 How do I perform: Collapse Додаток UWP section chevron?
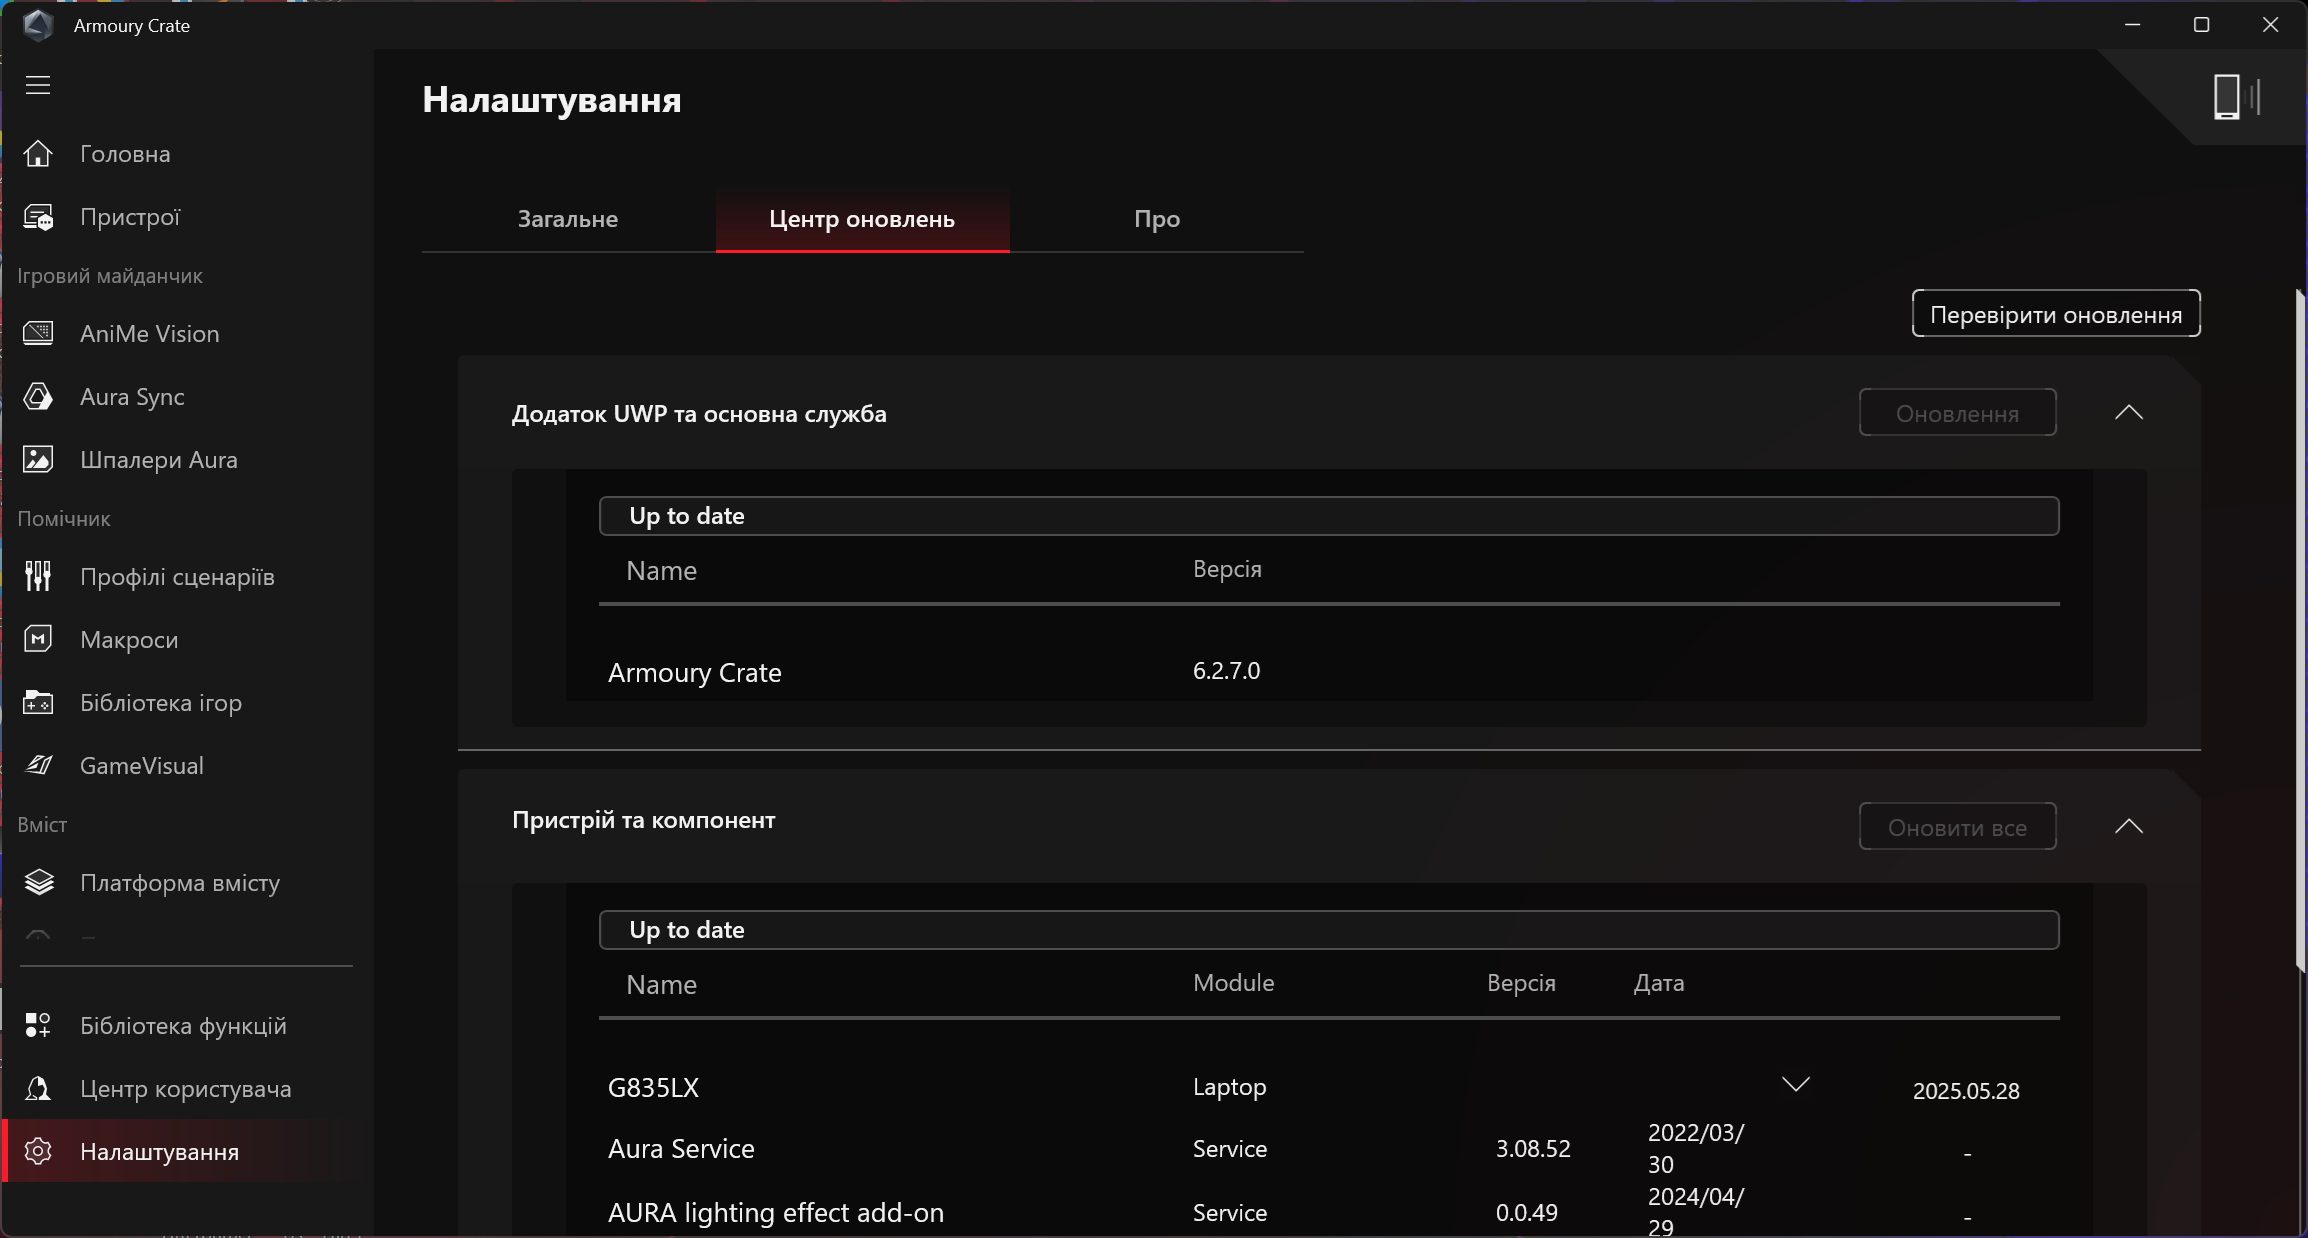point(2128,412)
